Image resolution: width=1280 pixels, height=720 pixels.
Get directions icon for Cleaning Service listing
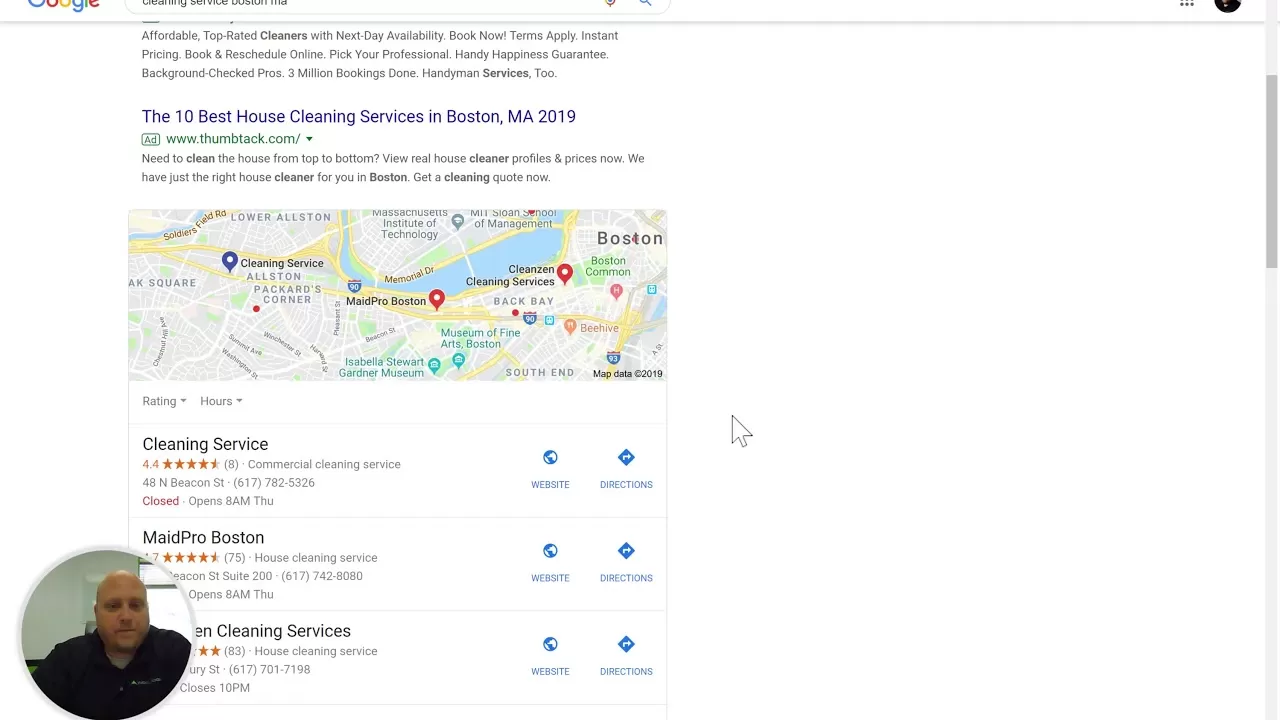click(626, 457)
